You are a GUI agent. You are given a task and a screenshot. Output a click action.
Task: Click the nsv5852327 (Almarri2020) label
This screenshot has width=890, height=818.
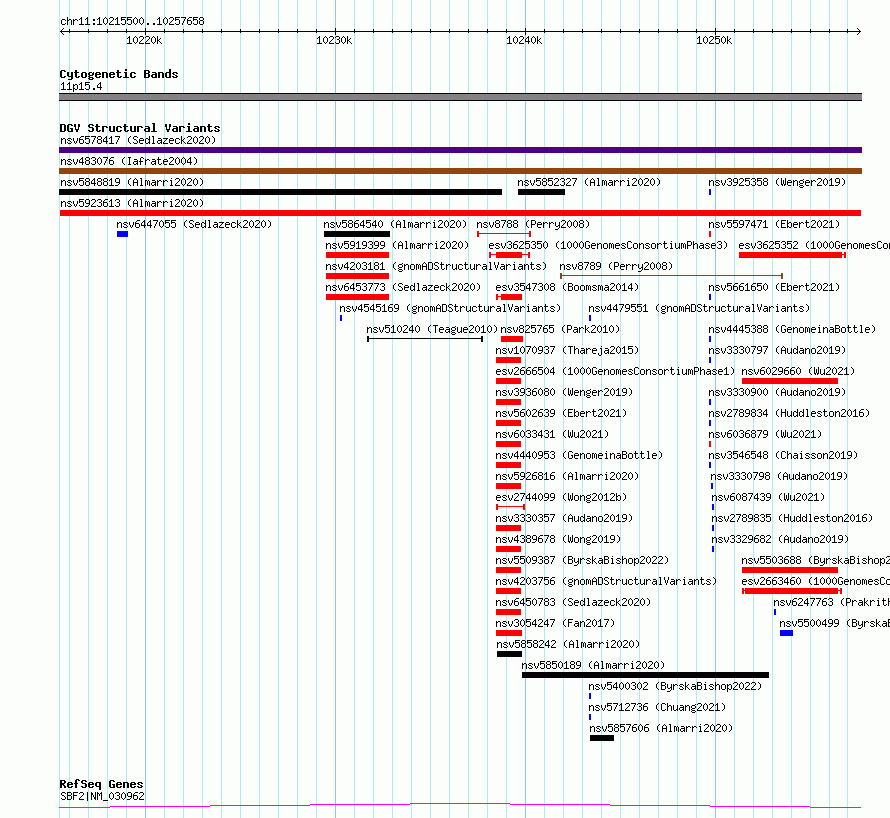[589, 182]
